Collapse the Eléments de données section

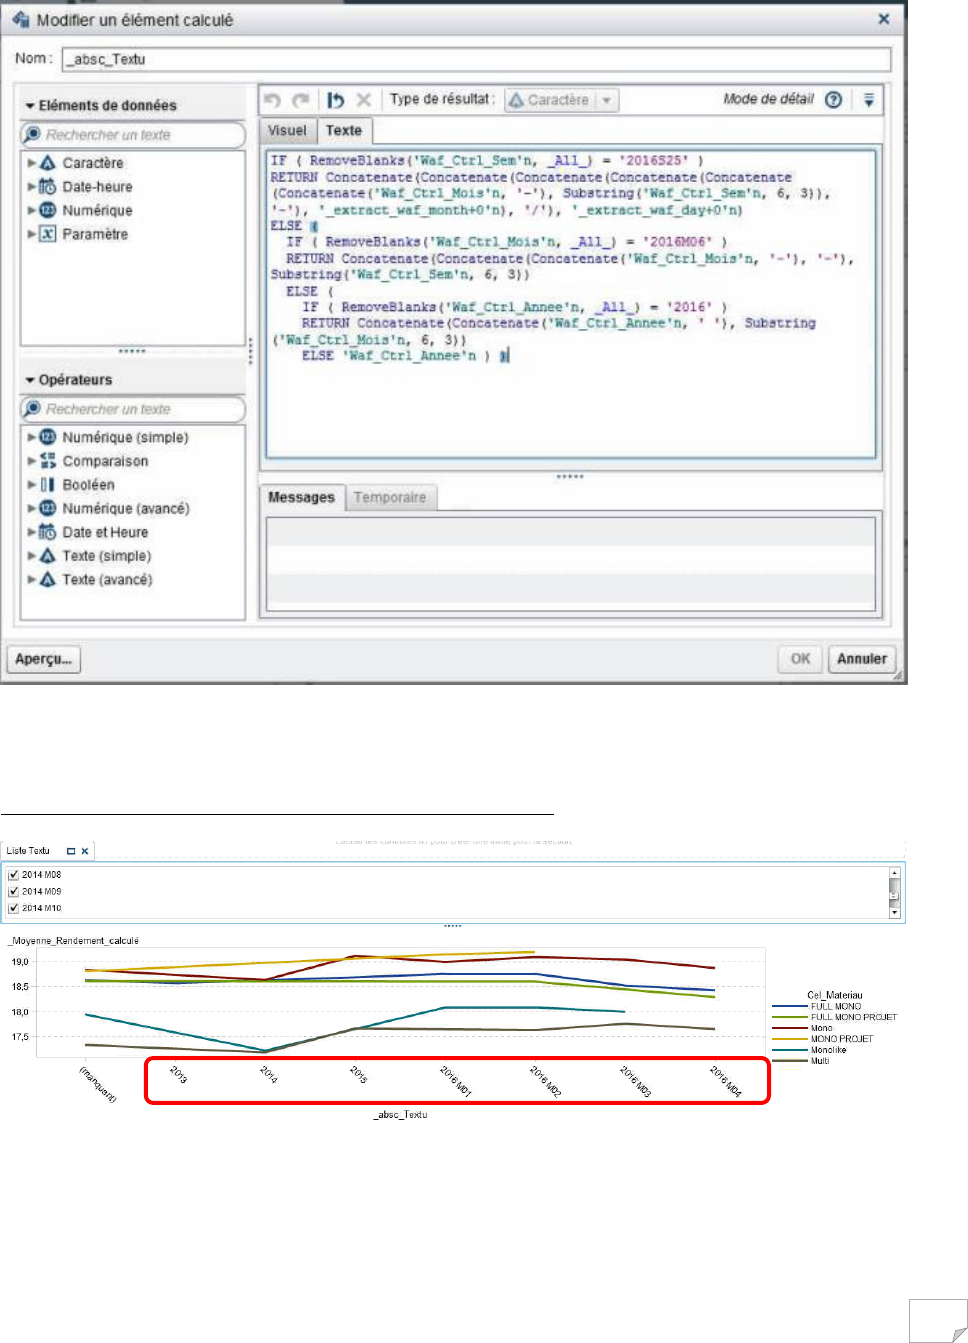click(x=30, y=105)
